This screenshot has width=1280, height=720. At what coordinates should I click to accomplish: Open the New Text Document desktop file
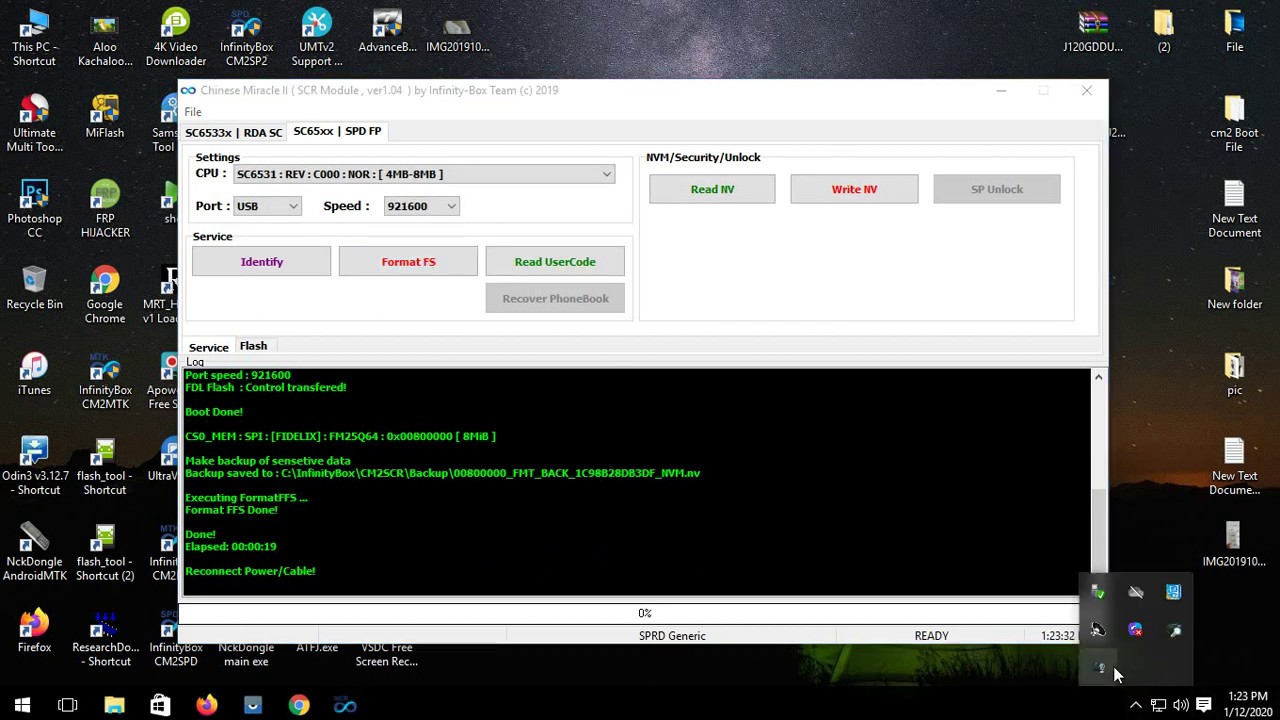1234,210
